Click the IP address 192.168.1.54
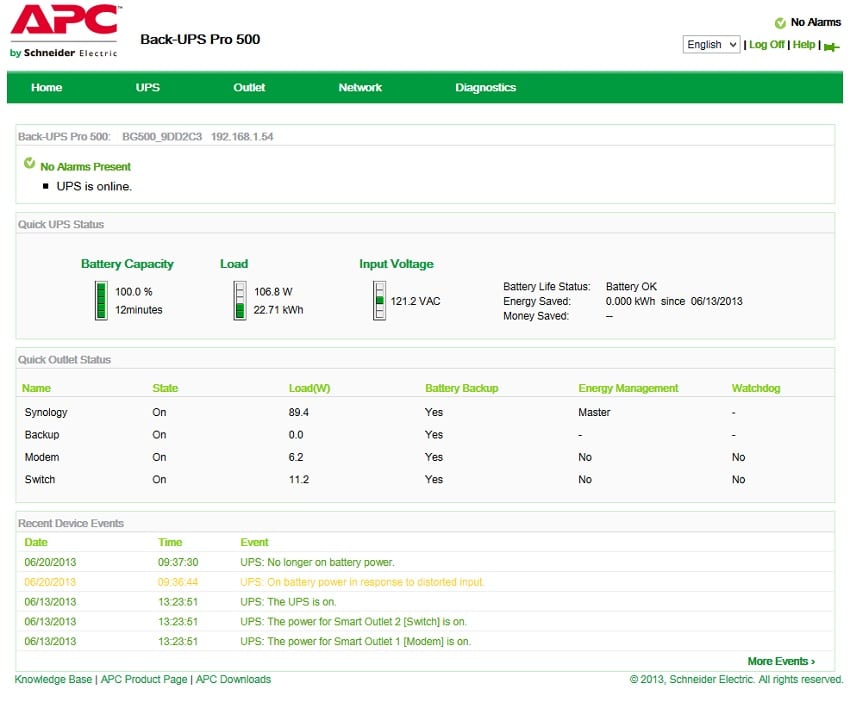This screenshot has height=702, width=850. coord(242,137)
